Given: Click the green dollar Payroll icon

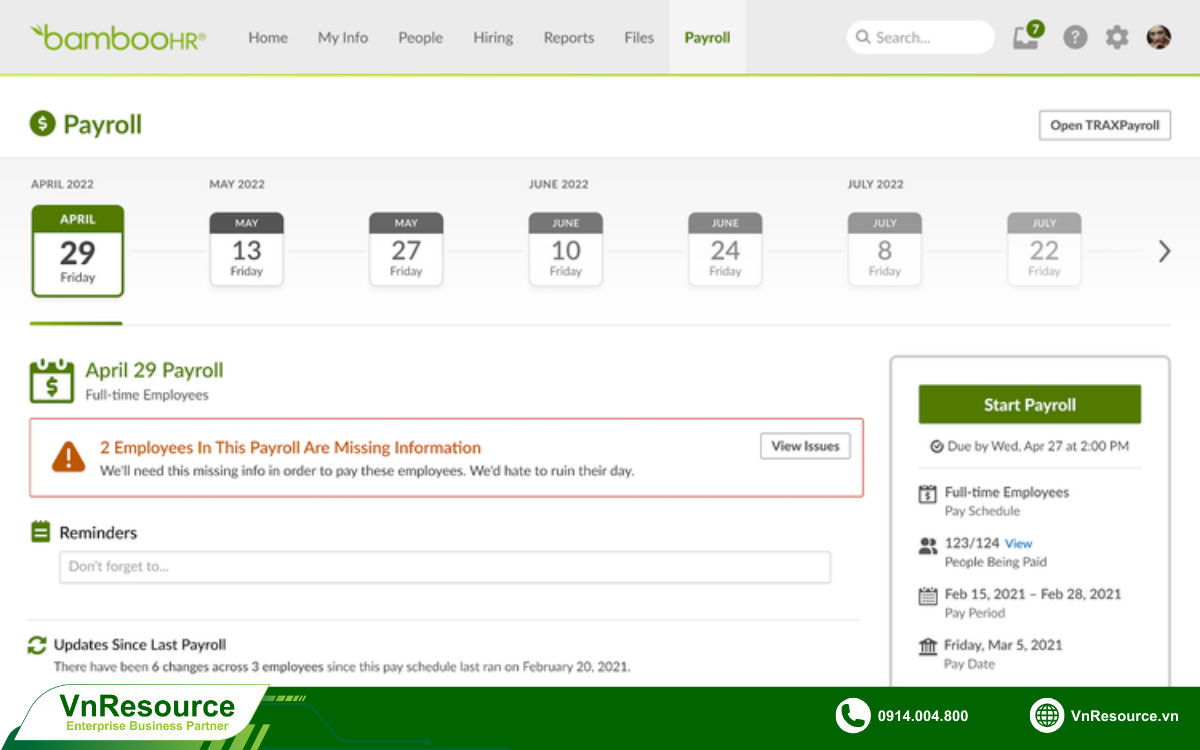Looking at the screenshot, I should [x=42, y=124].
